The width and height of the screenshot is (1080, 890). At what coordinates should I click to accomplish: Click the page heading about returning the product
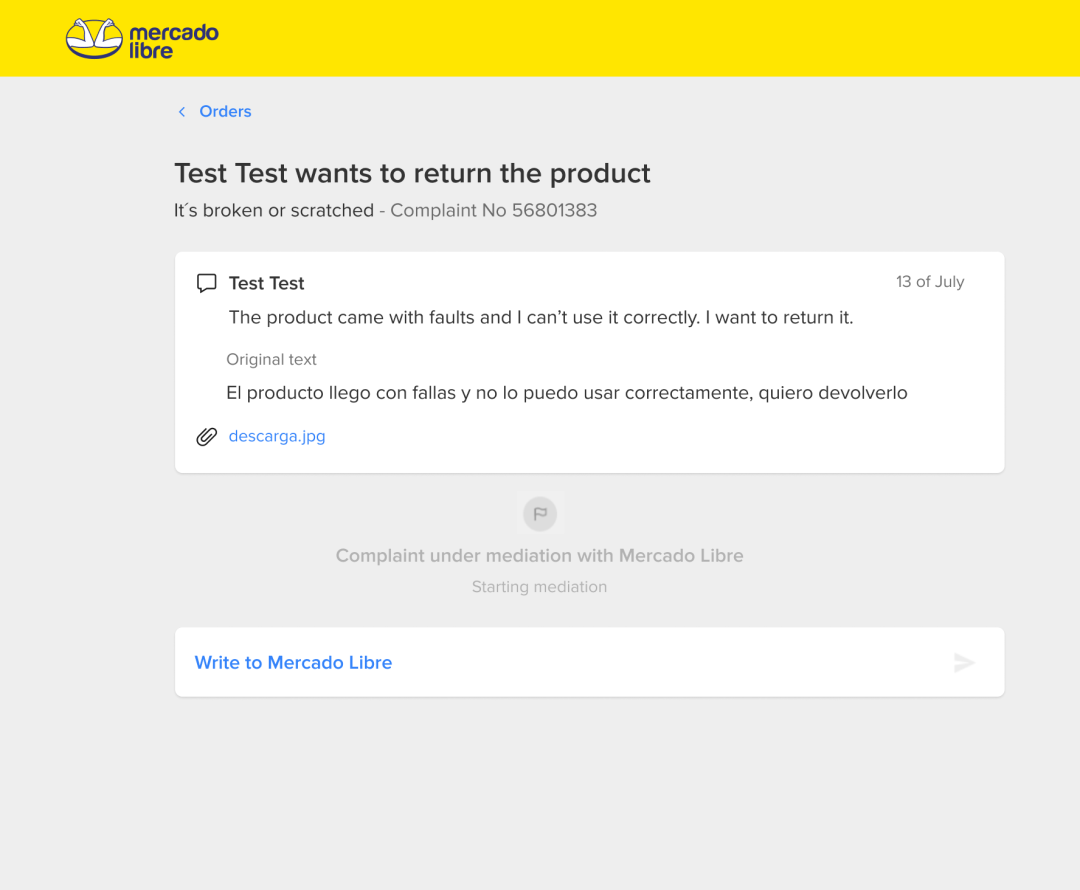[412, 173]
